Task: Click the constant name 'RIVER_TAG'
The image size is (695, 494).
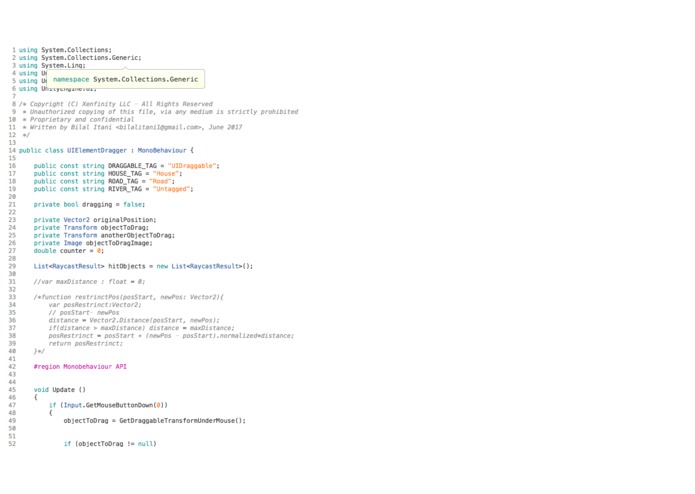Action: click(x=125, y=189)
